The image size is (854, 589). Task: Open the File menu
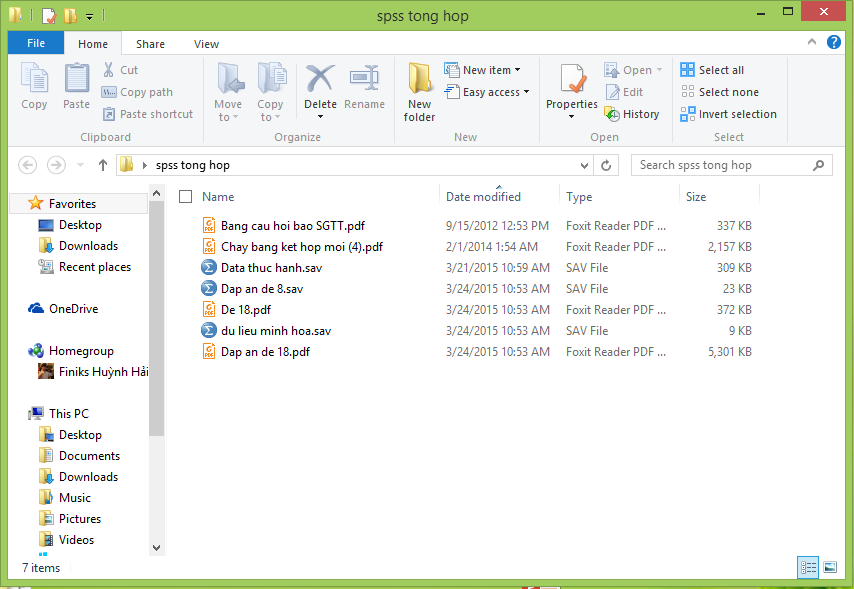(36, 43)
